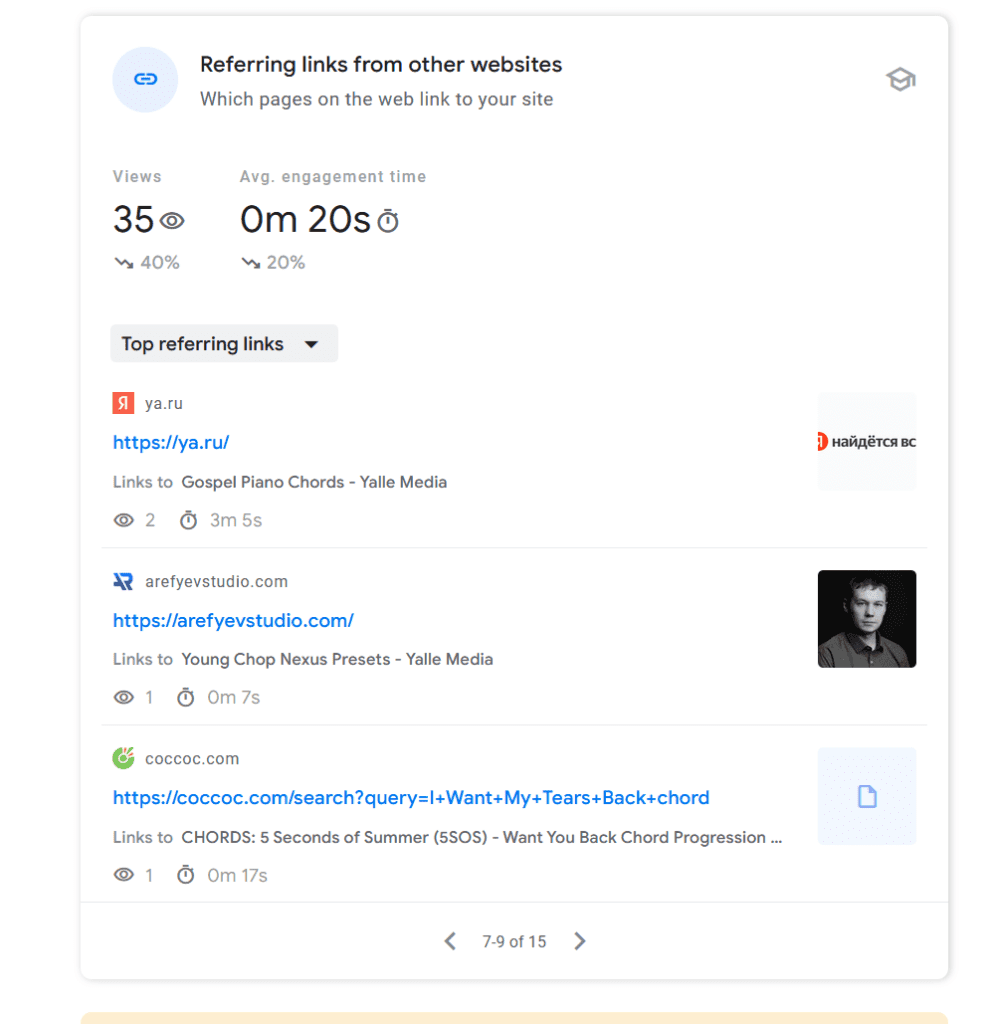
Task: Click the document placeholder icon for coccoc
Action: click(x=866, y=796)
